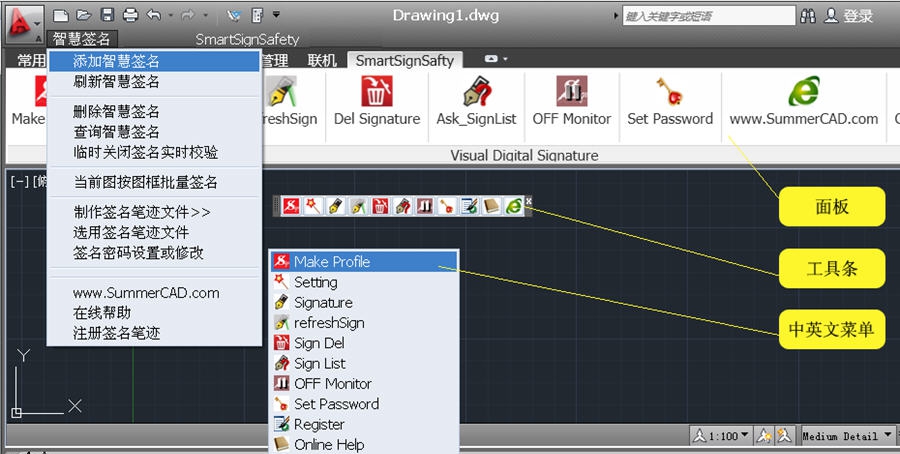
Task: Select Sign Del in the English menu
Action: tap(364, 343)
